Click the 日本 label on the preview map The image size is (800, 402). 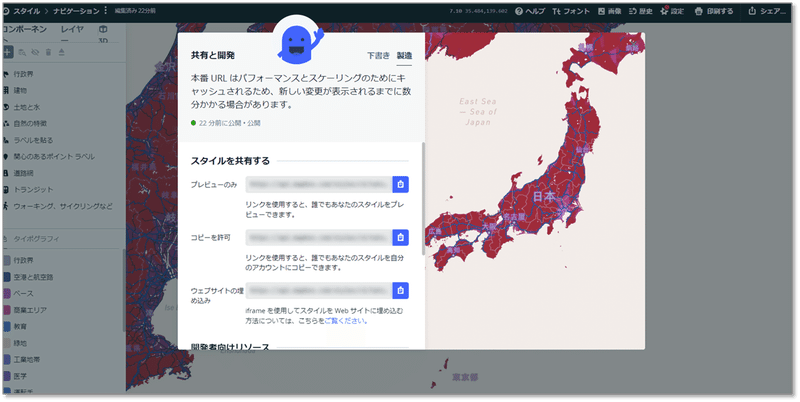pyautogui.click(x=544, y=196)
